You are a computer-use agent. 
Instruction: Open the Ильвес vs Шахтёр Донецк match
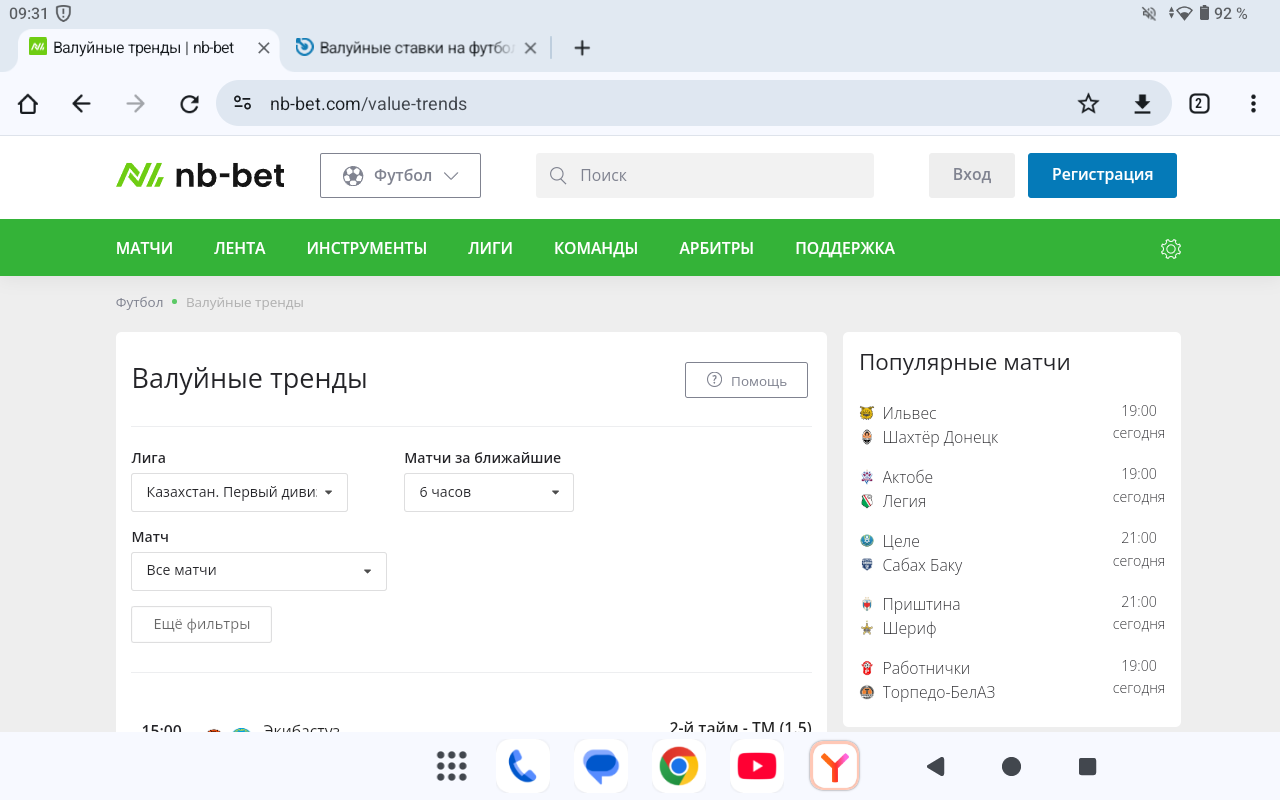point(940,425)
